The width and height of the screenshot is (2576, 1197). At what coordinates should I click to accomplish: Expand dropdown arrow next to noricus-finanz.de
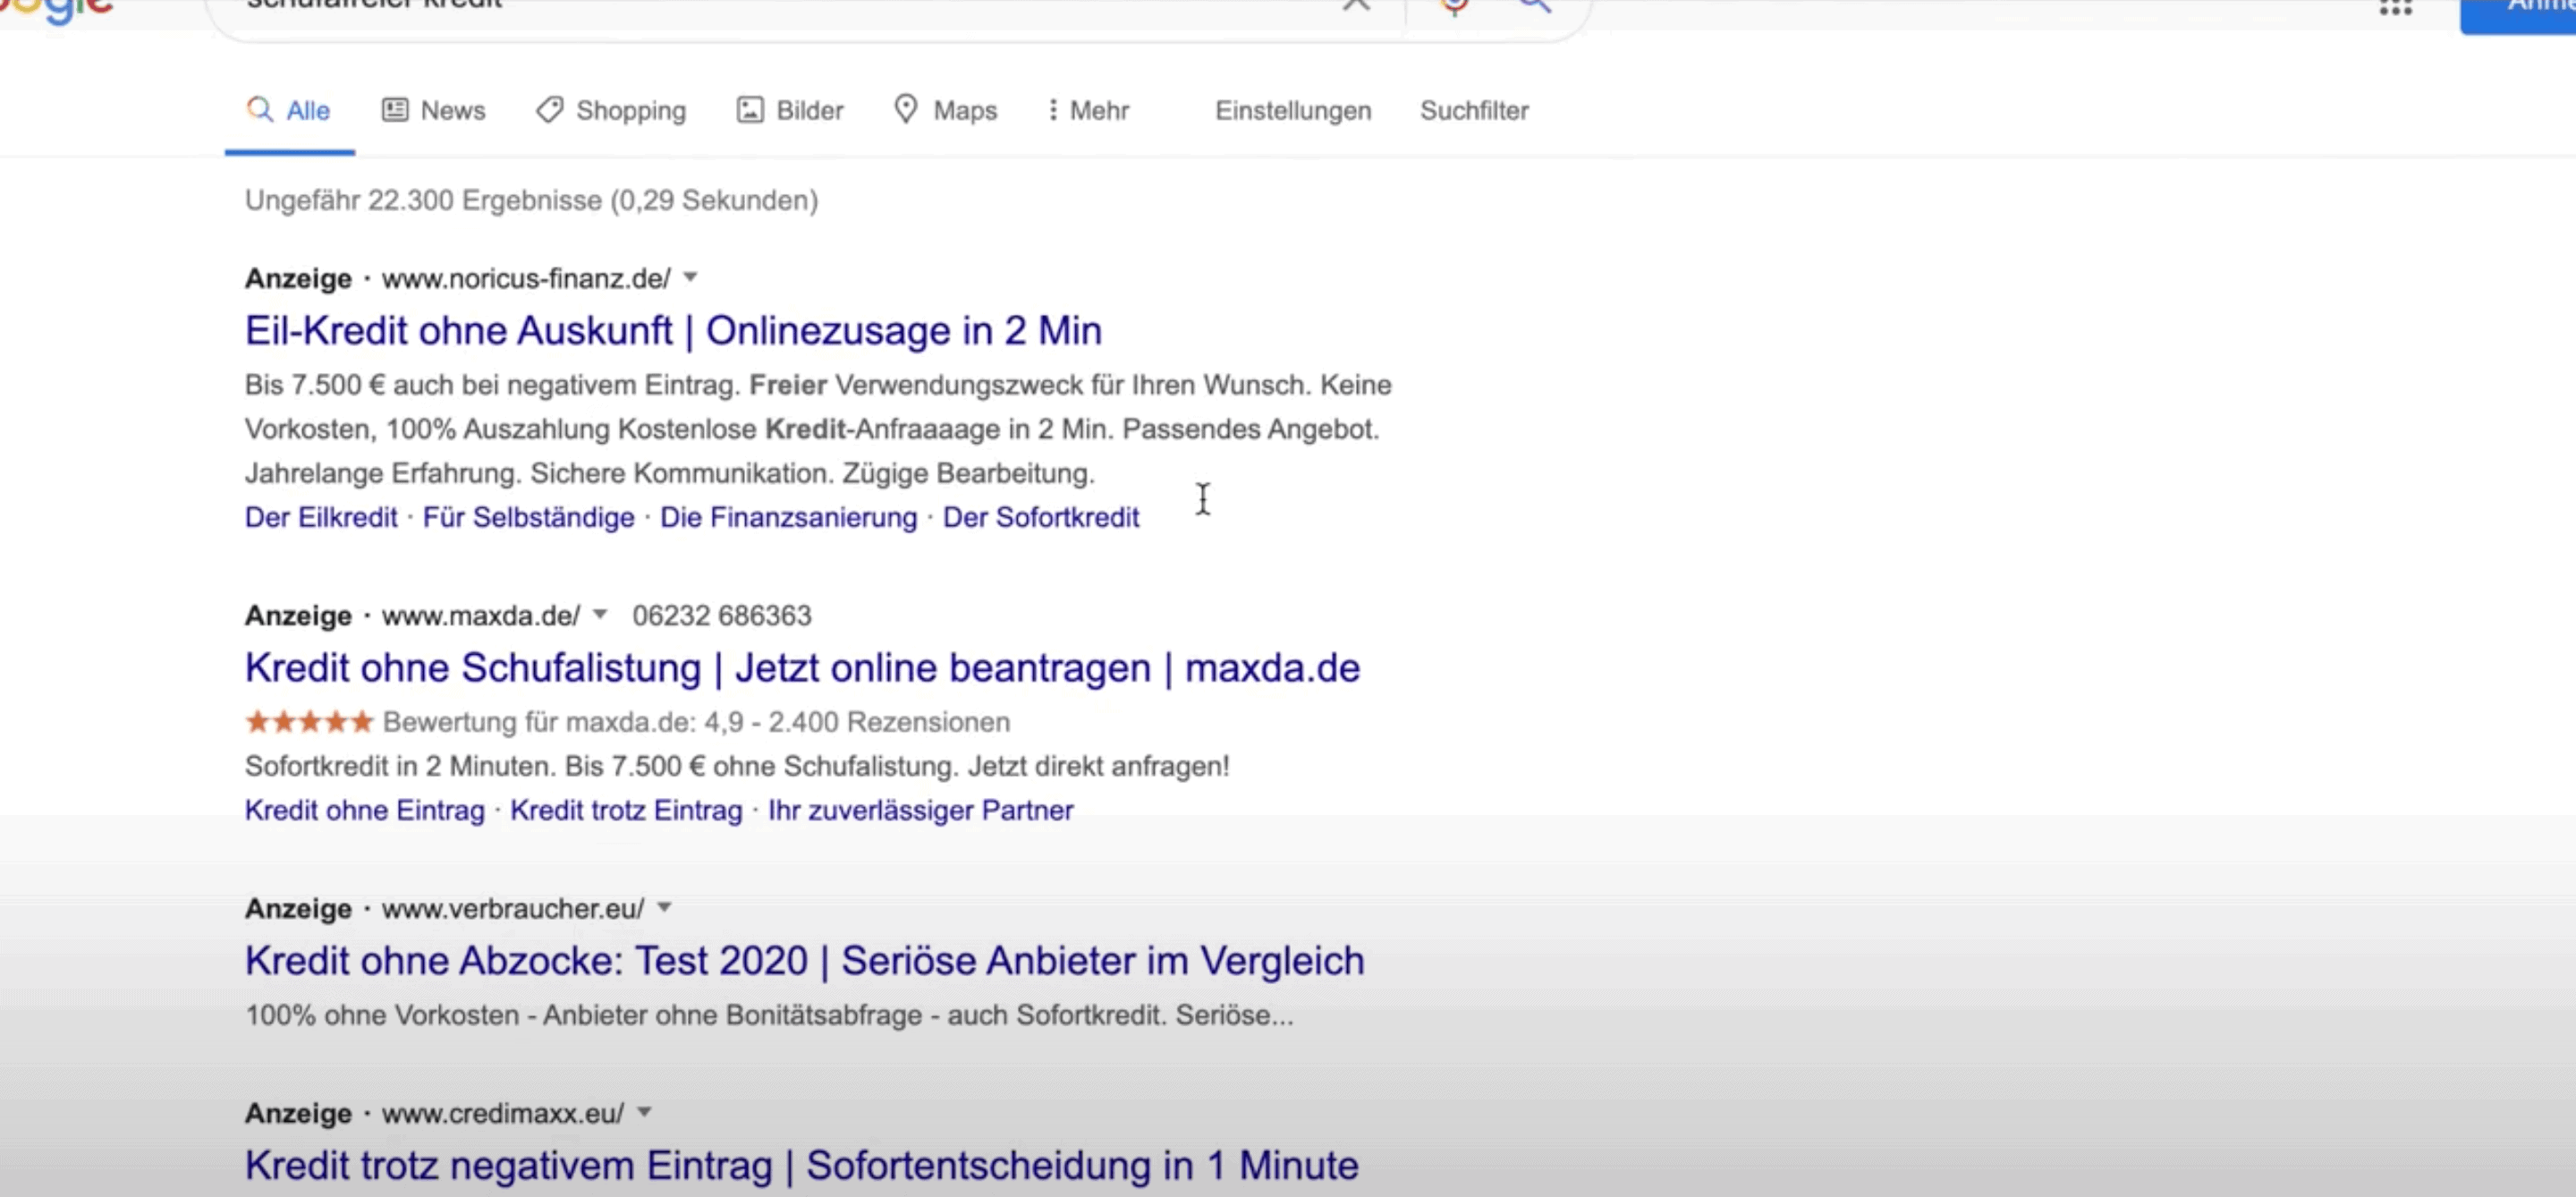pos(690,277)
